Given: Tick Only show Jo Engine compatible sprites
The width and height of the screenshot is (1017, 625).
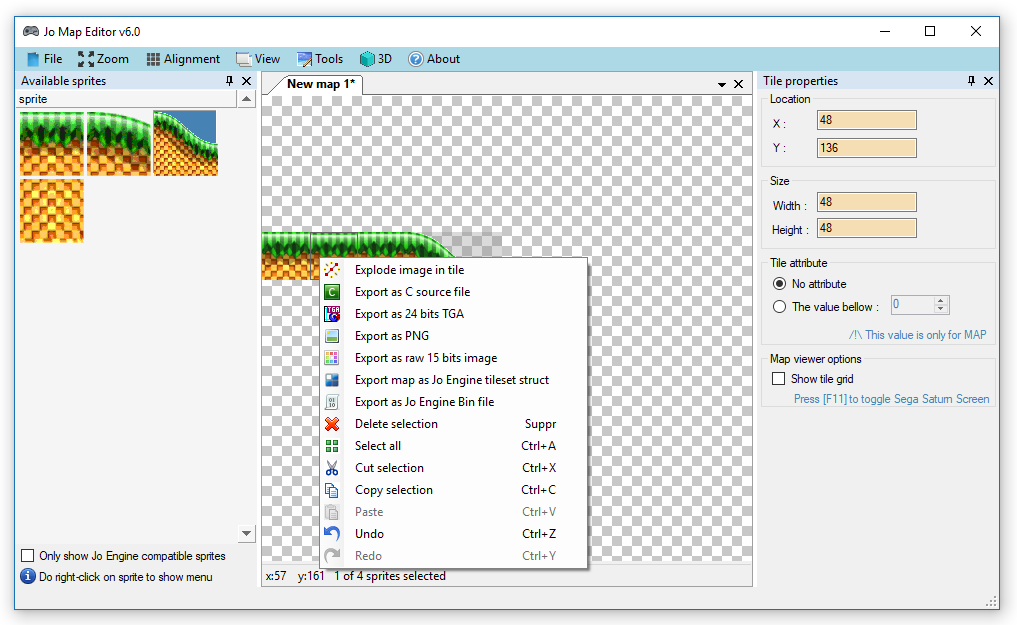Looking at the screenshot, I should tap(27, 556).
